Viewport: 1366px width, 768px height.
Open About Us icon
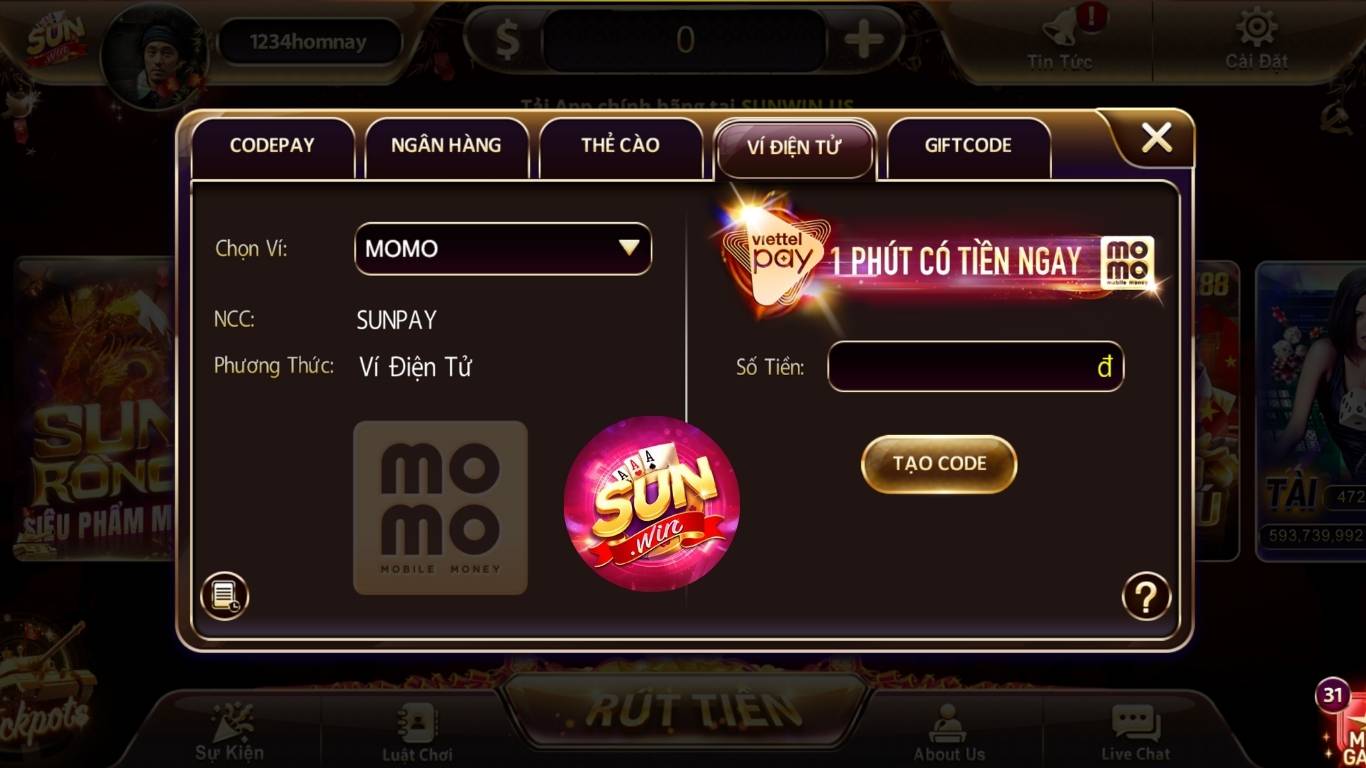point(948,724)
